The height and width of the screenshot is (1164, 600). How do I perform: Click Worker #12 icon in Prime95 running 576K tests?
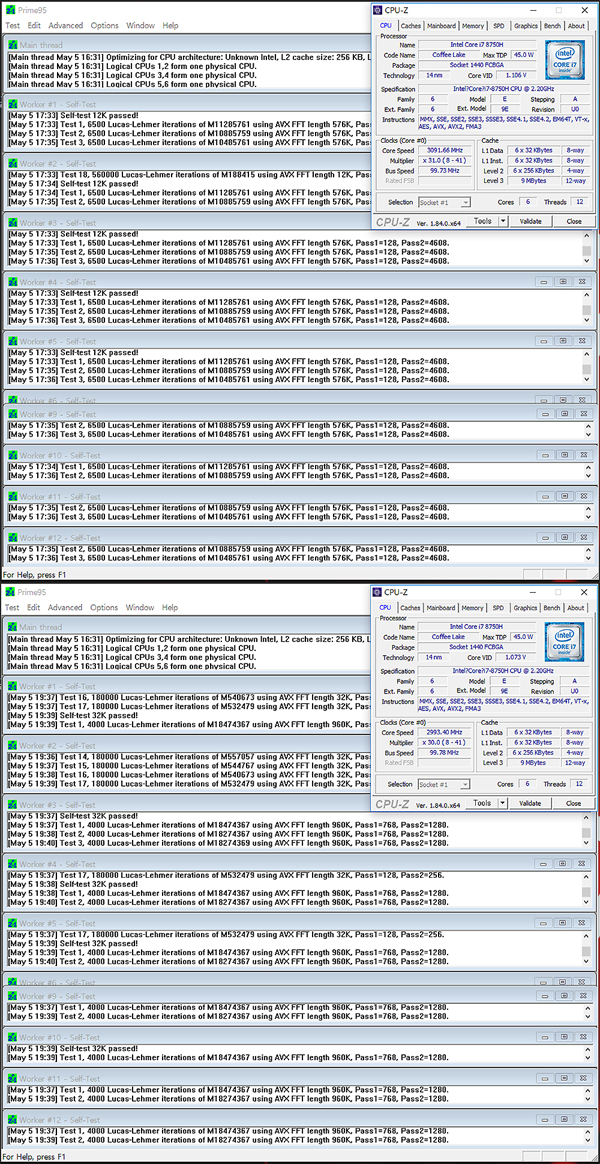(x=12, y=537)
